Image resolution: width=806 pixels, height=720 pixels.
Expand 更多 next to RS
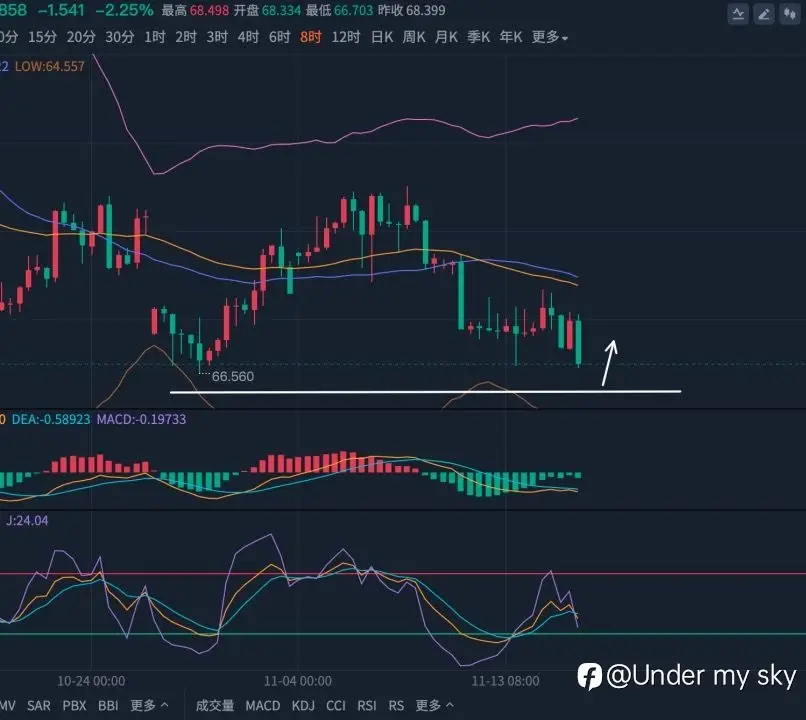click(434, 706)
